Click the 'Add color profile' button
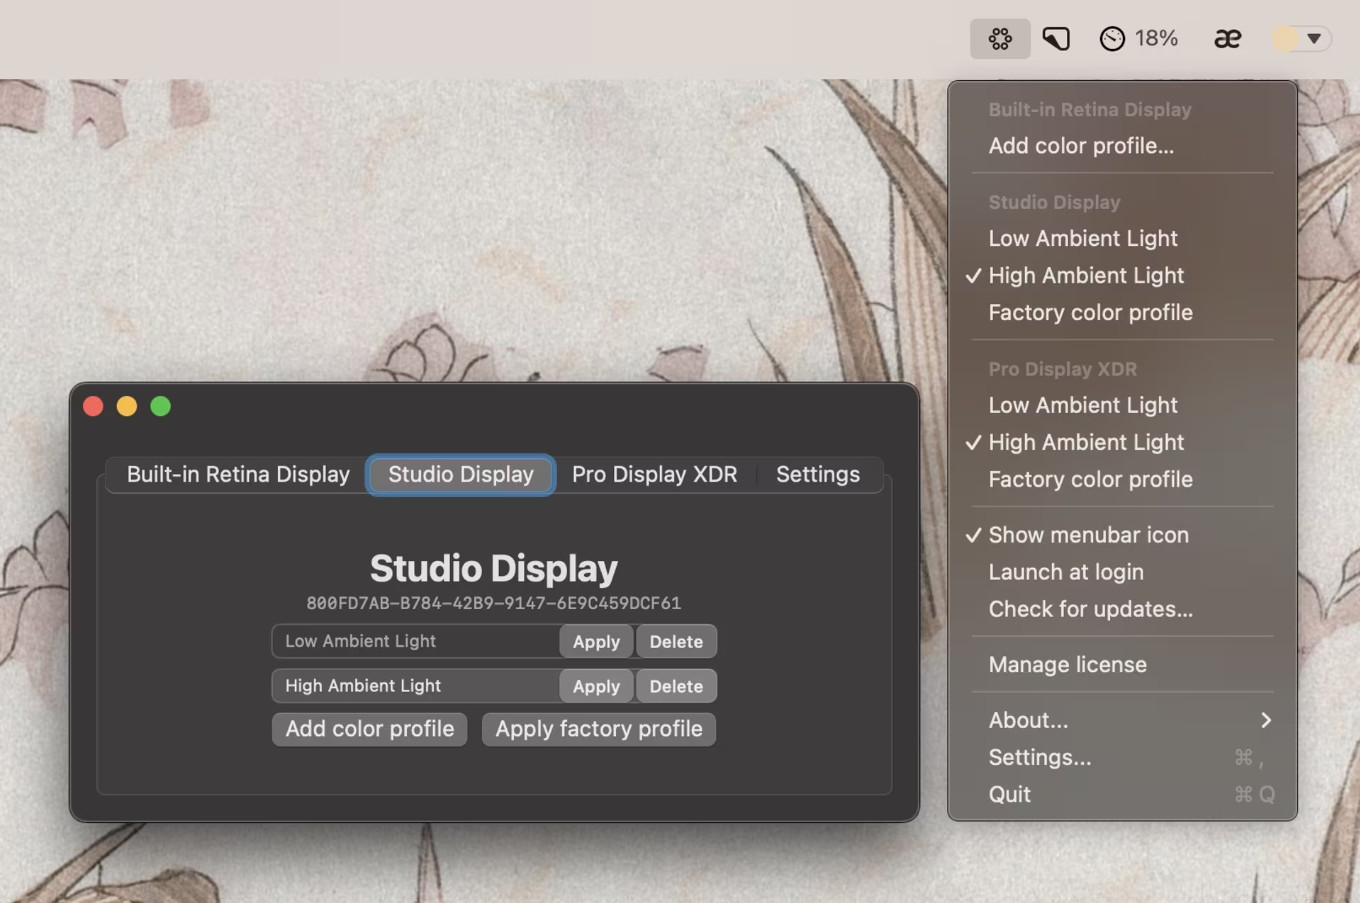 click(370, 729)
